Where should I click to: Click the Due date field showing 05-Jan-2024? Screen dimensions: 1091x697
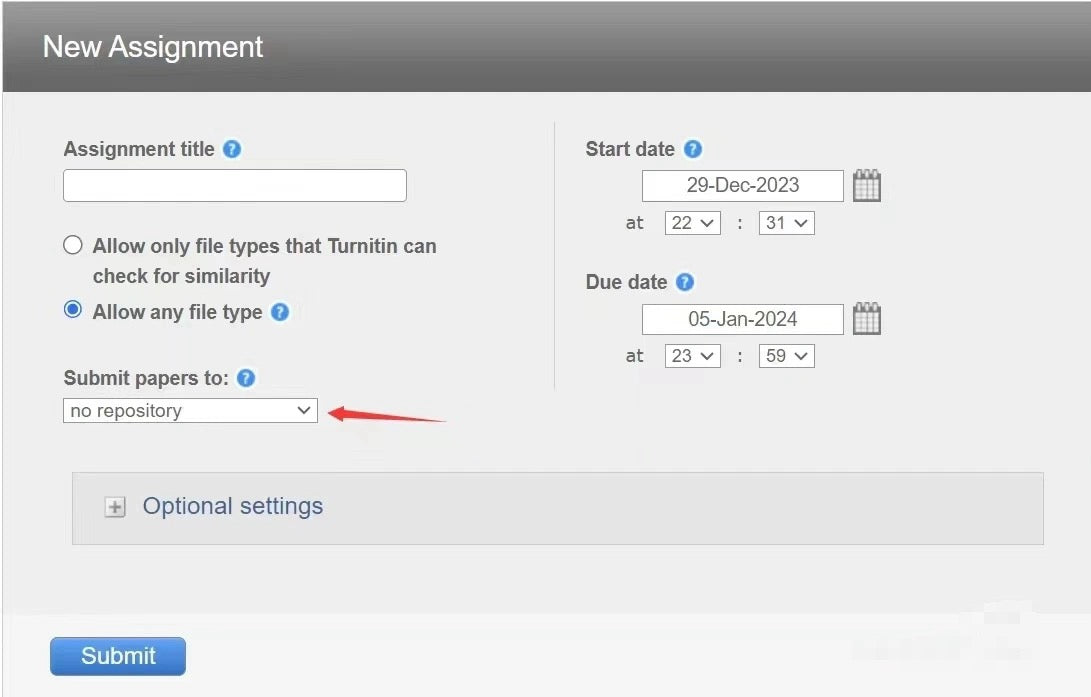coord(742,319)
